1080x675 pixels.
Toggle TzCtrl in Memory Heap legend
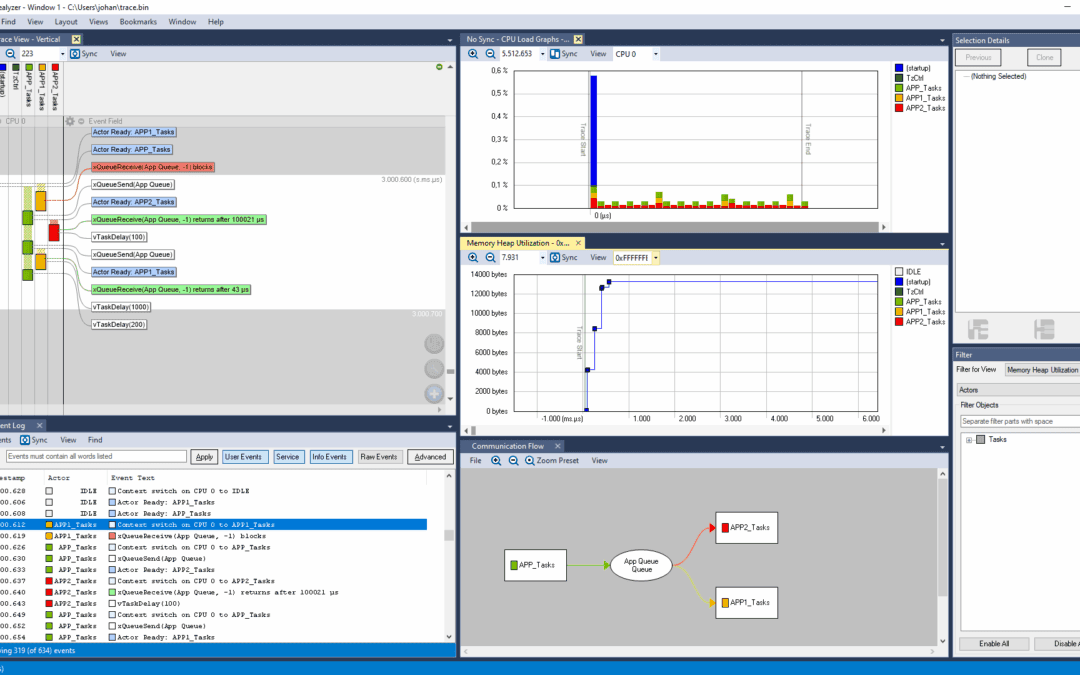click(x=899, y=292)
